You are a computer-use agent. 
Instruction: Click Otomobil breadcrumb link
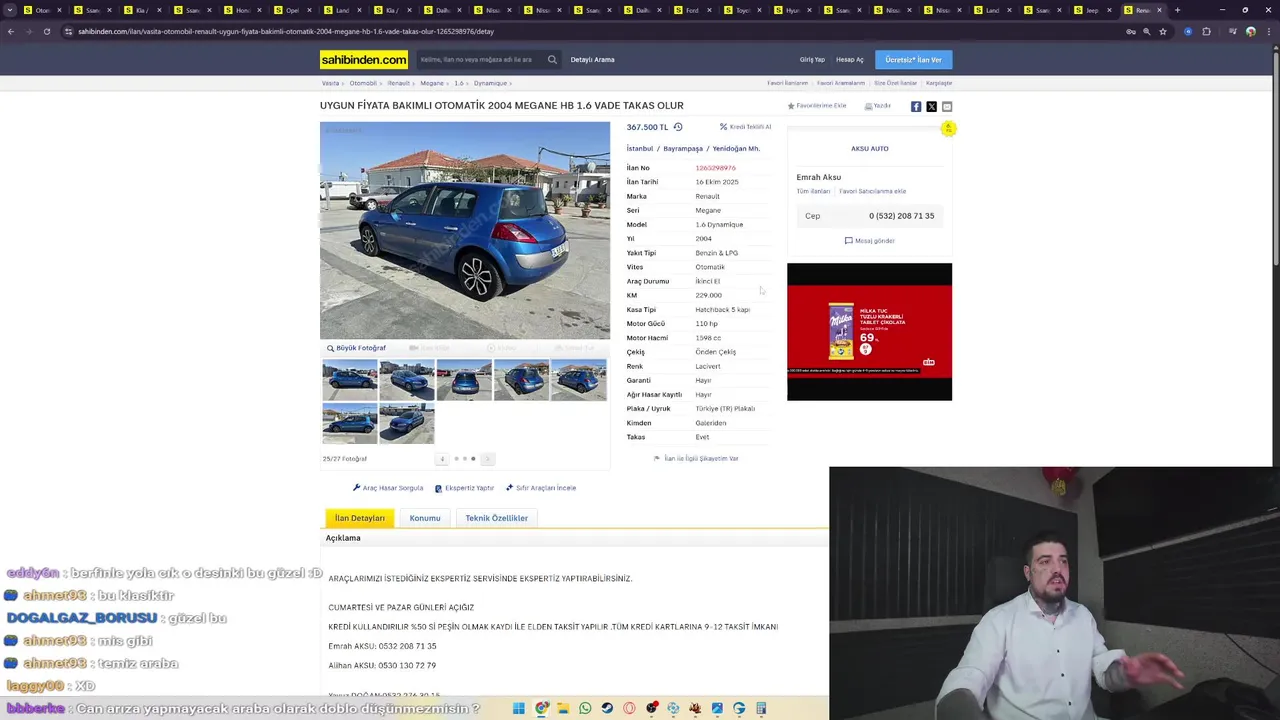click(x=363, y=83)
